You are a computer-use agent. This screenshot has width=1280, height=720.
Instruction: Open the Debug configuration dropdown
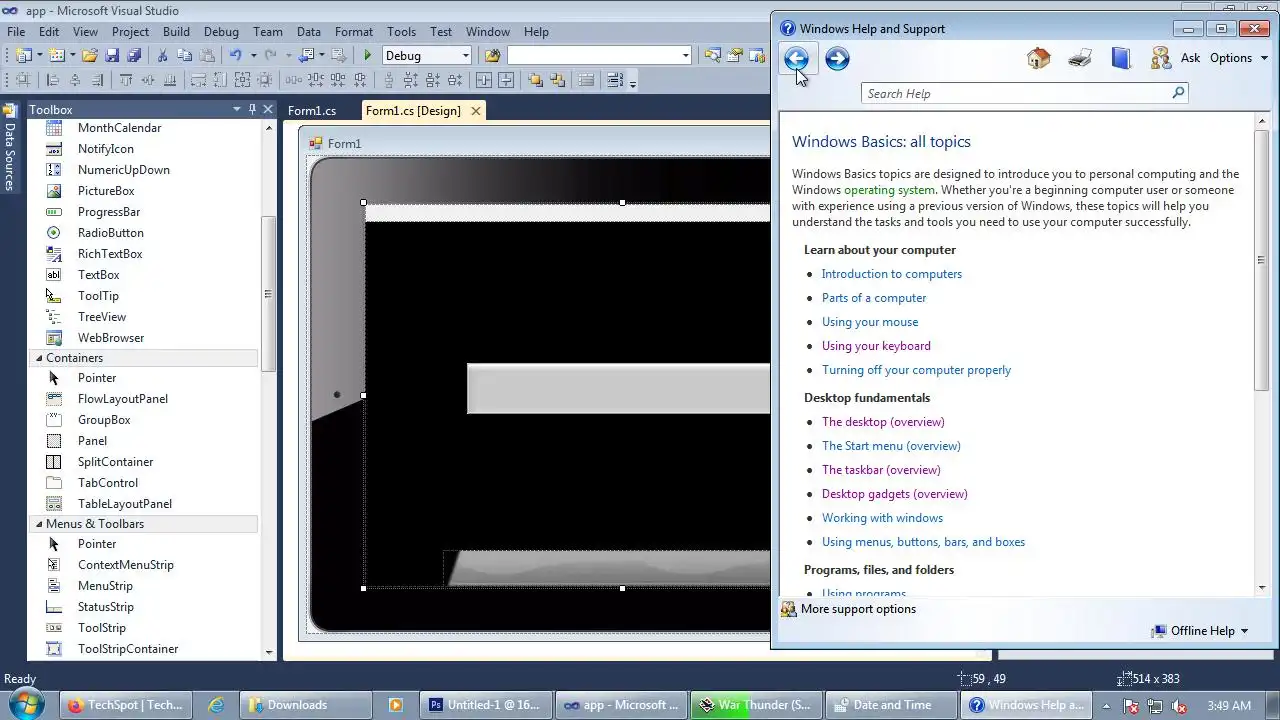[x=465, y=56]
